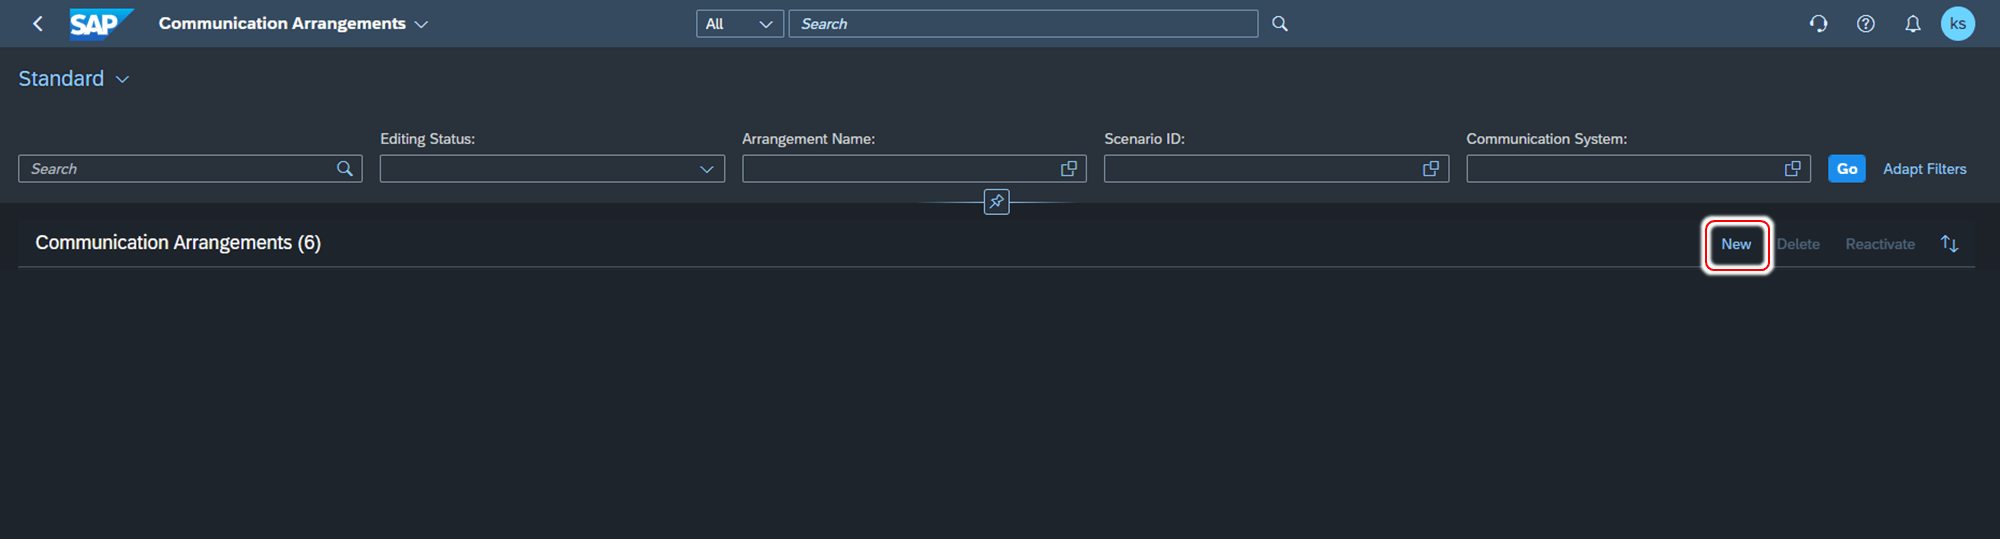Click the back arrow icon
Image resolution: width=2000 pixels, height=539 pixels.
pos(38,24)
